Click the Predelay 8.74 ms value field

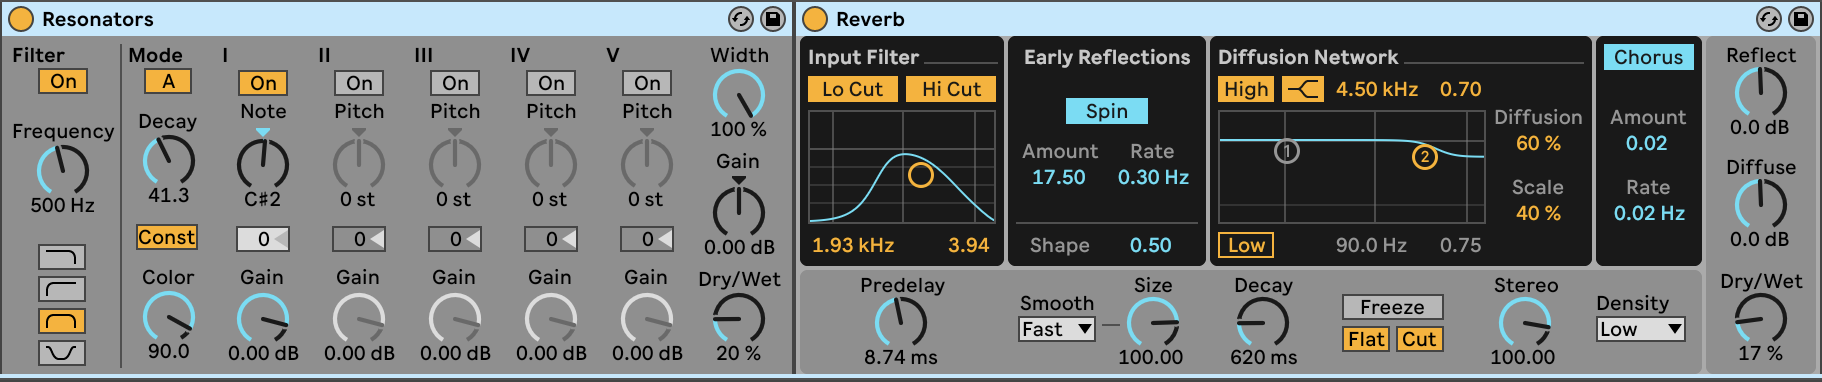click(901, 357)
